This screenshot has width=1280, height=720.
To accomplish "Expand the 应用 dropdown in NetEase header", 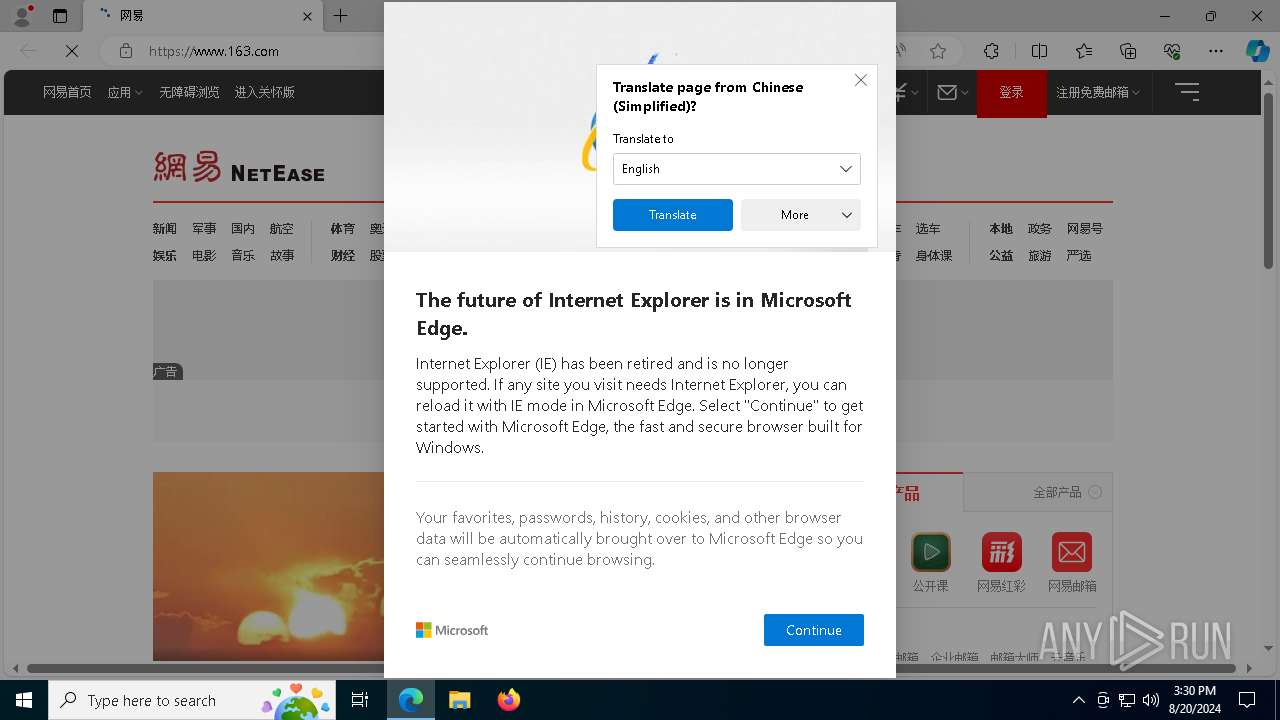I will pyautogui.click(x=124, y=92).
